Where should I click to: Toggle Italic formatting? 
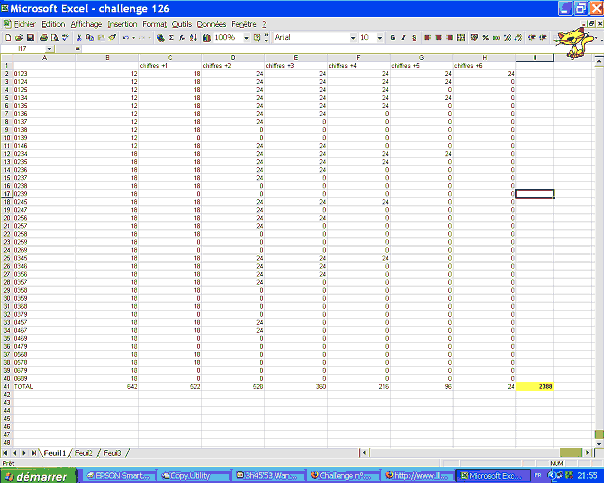click(403, 37)
